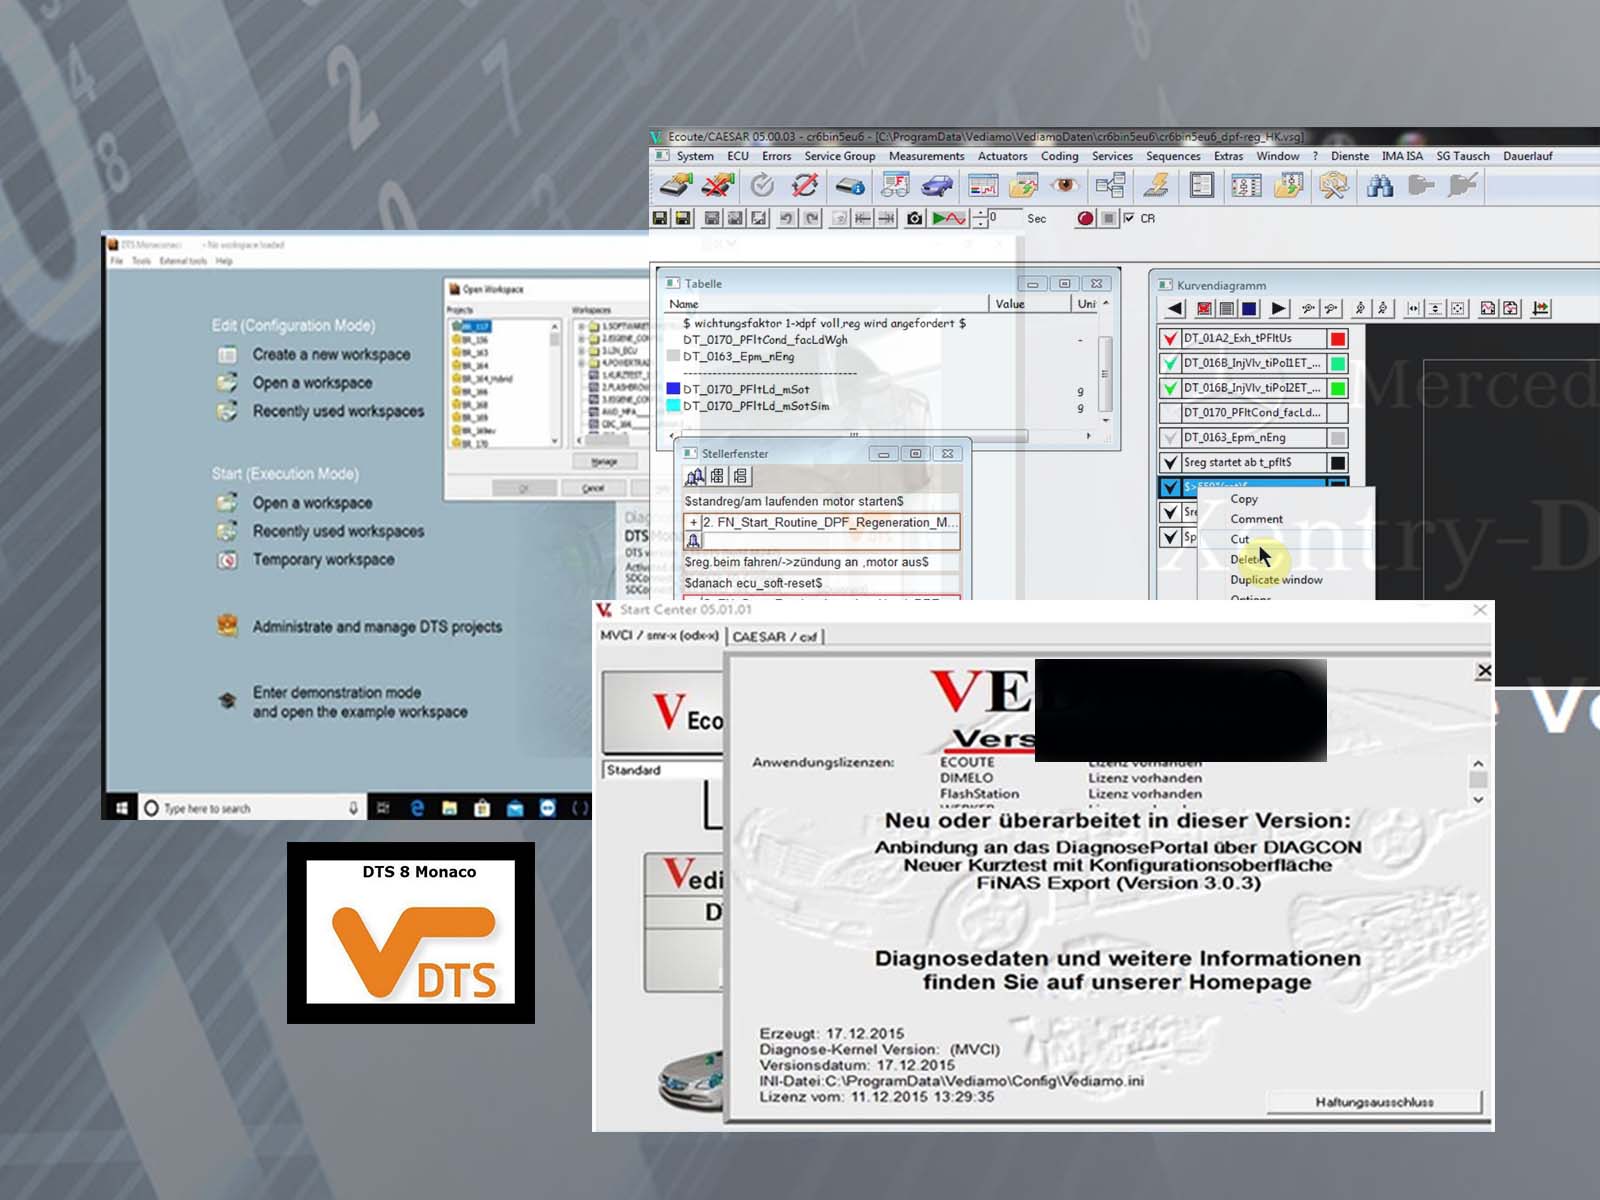The height and width of the screenshot is (1200, 1600).
Task: Click the eye icon in Ecoute toolbar
Action: [1065, 185]
